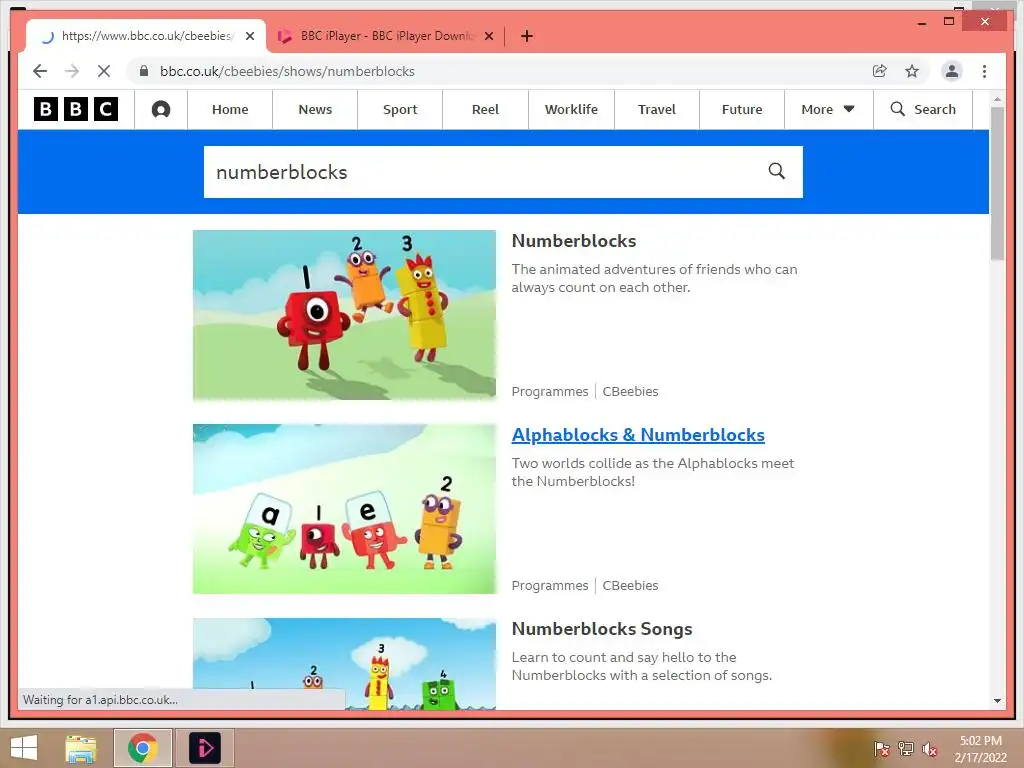Open the Chrome profile avatar
Image resolution: width=1024 pixels, height=768 pixels.
[952, 71]
